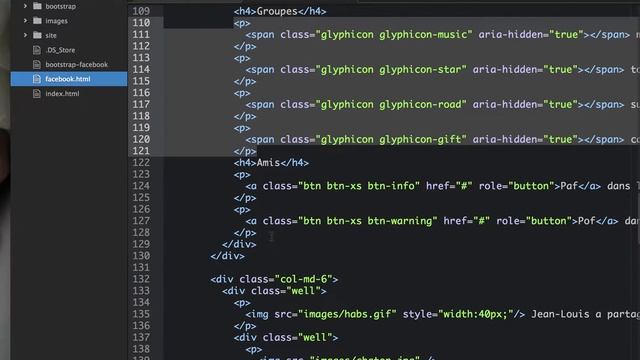Click the div class well on line 137

[286, 338]
